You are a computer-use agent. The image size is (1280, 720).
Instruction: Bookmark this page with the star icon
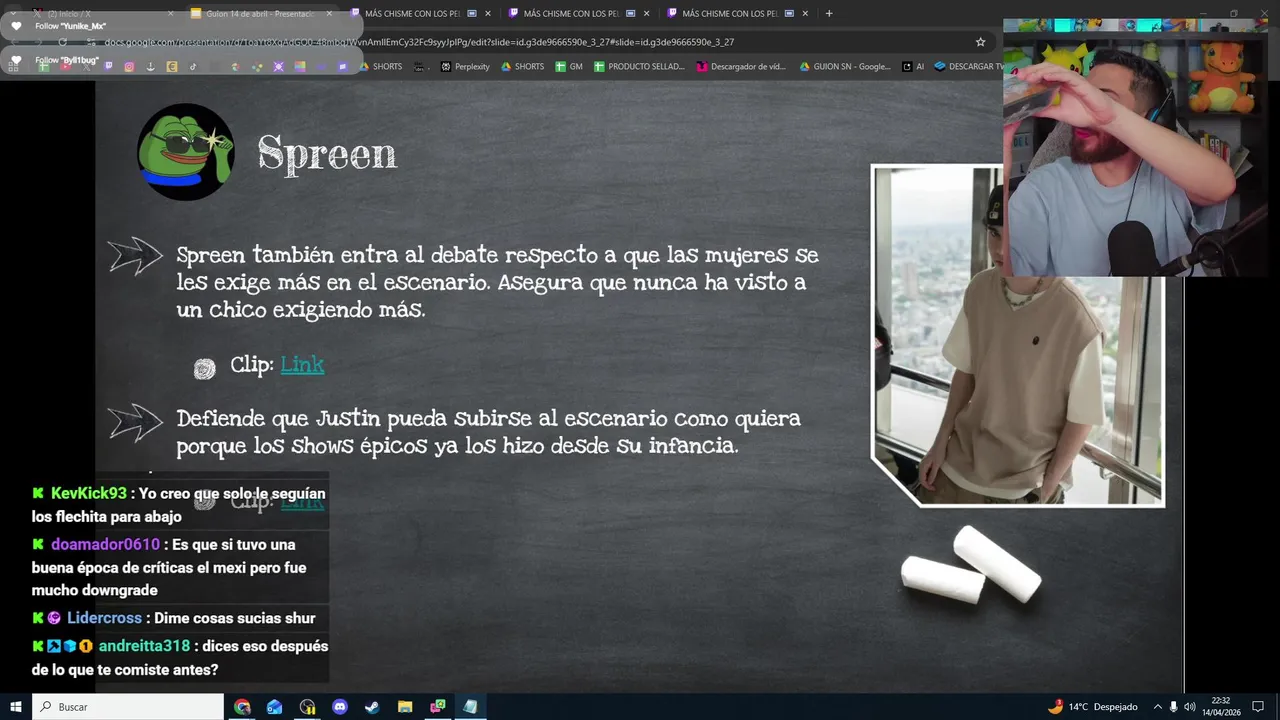[x=980, y=42]
